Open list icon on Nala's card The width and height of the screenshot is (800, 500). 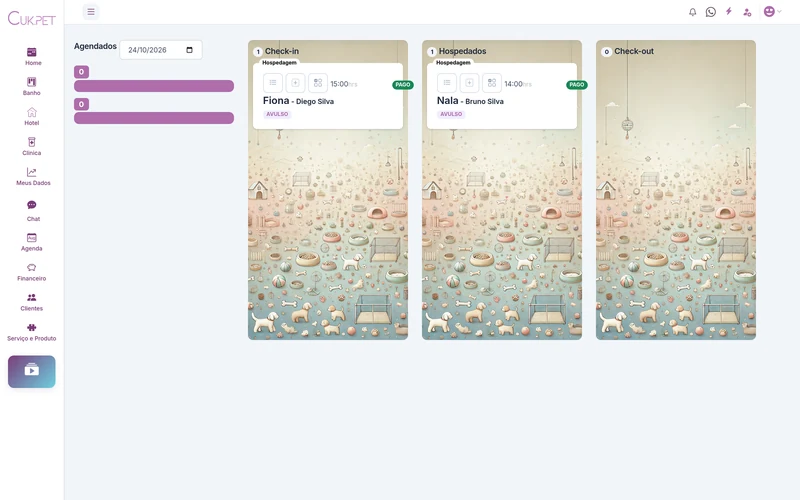[x=447, y=83]
